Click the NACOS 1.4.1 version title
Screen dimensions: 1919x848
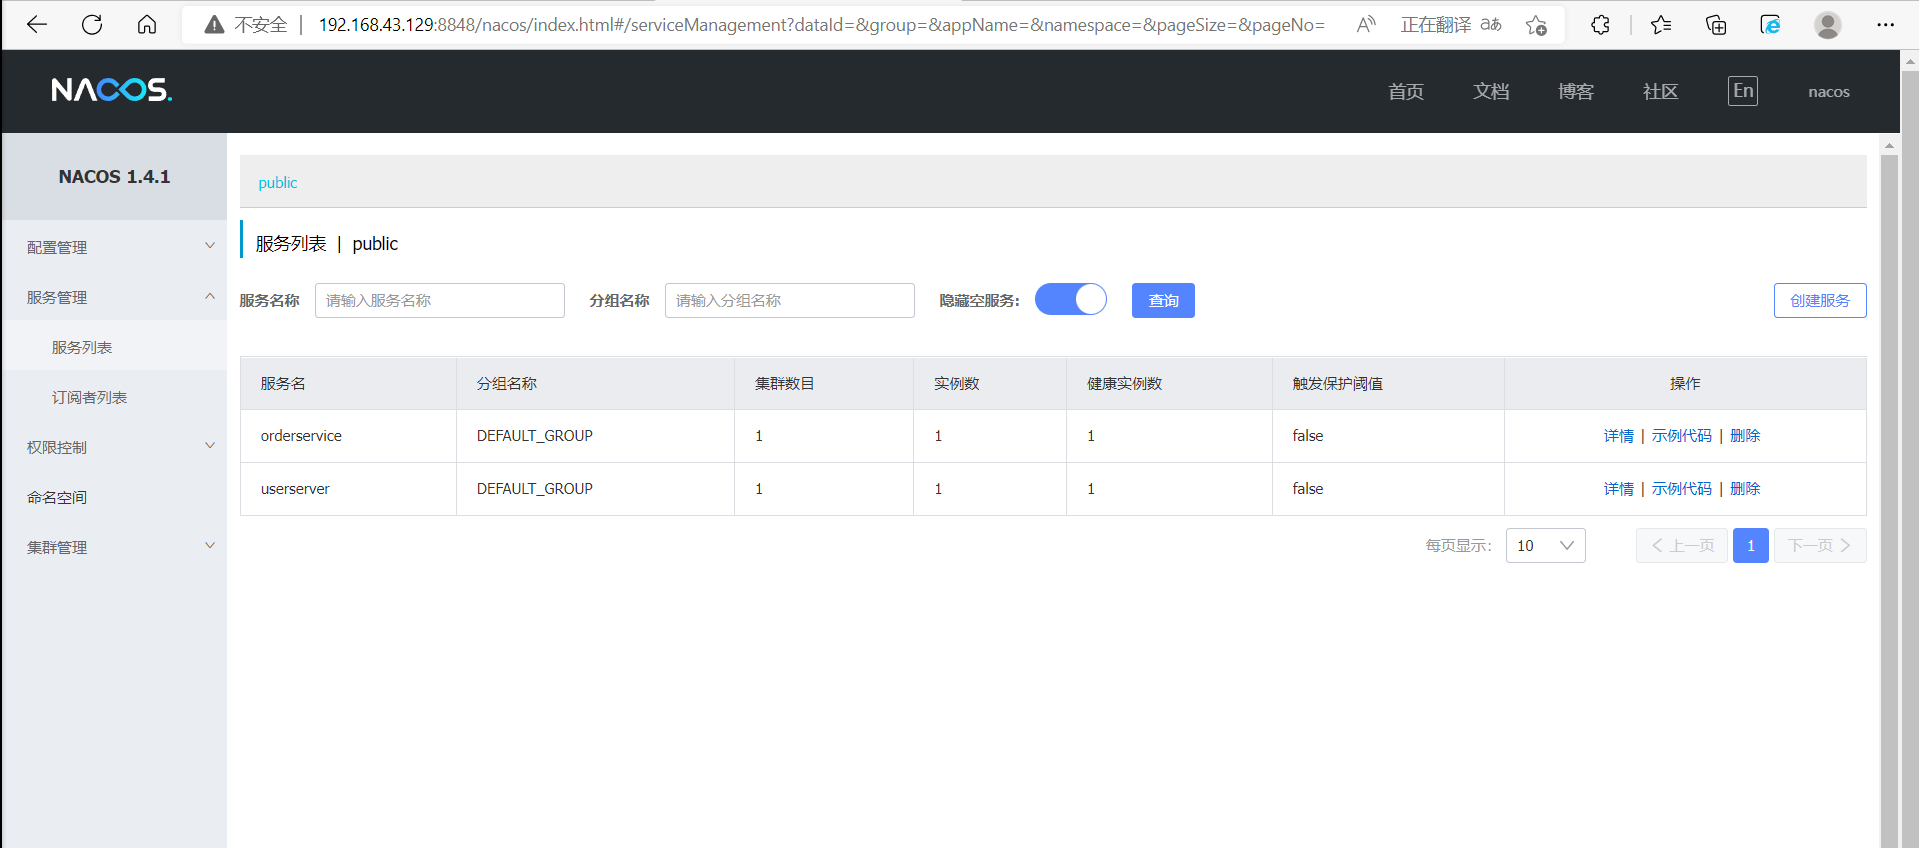(x=114, y=177)
